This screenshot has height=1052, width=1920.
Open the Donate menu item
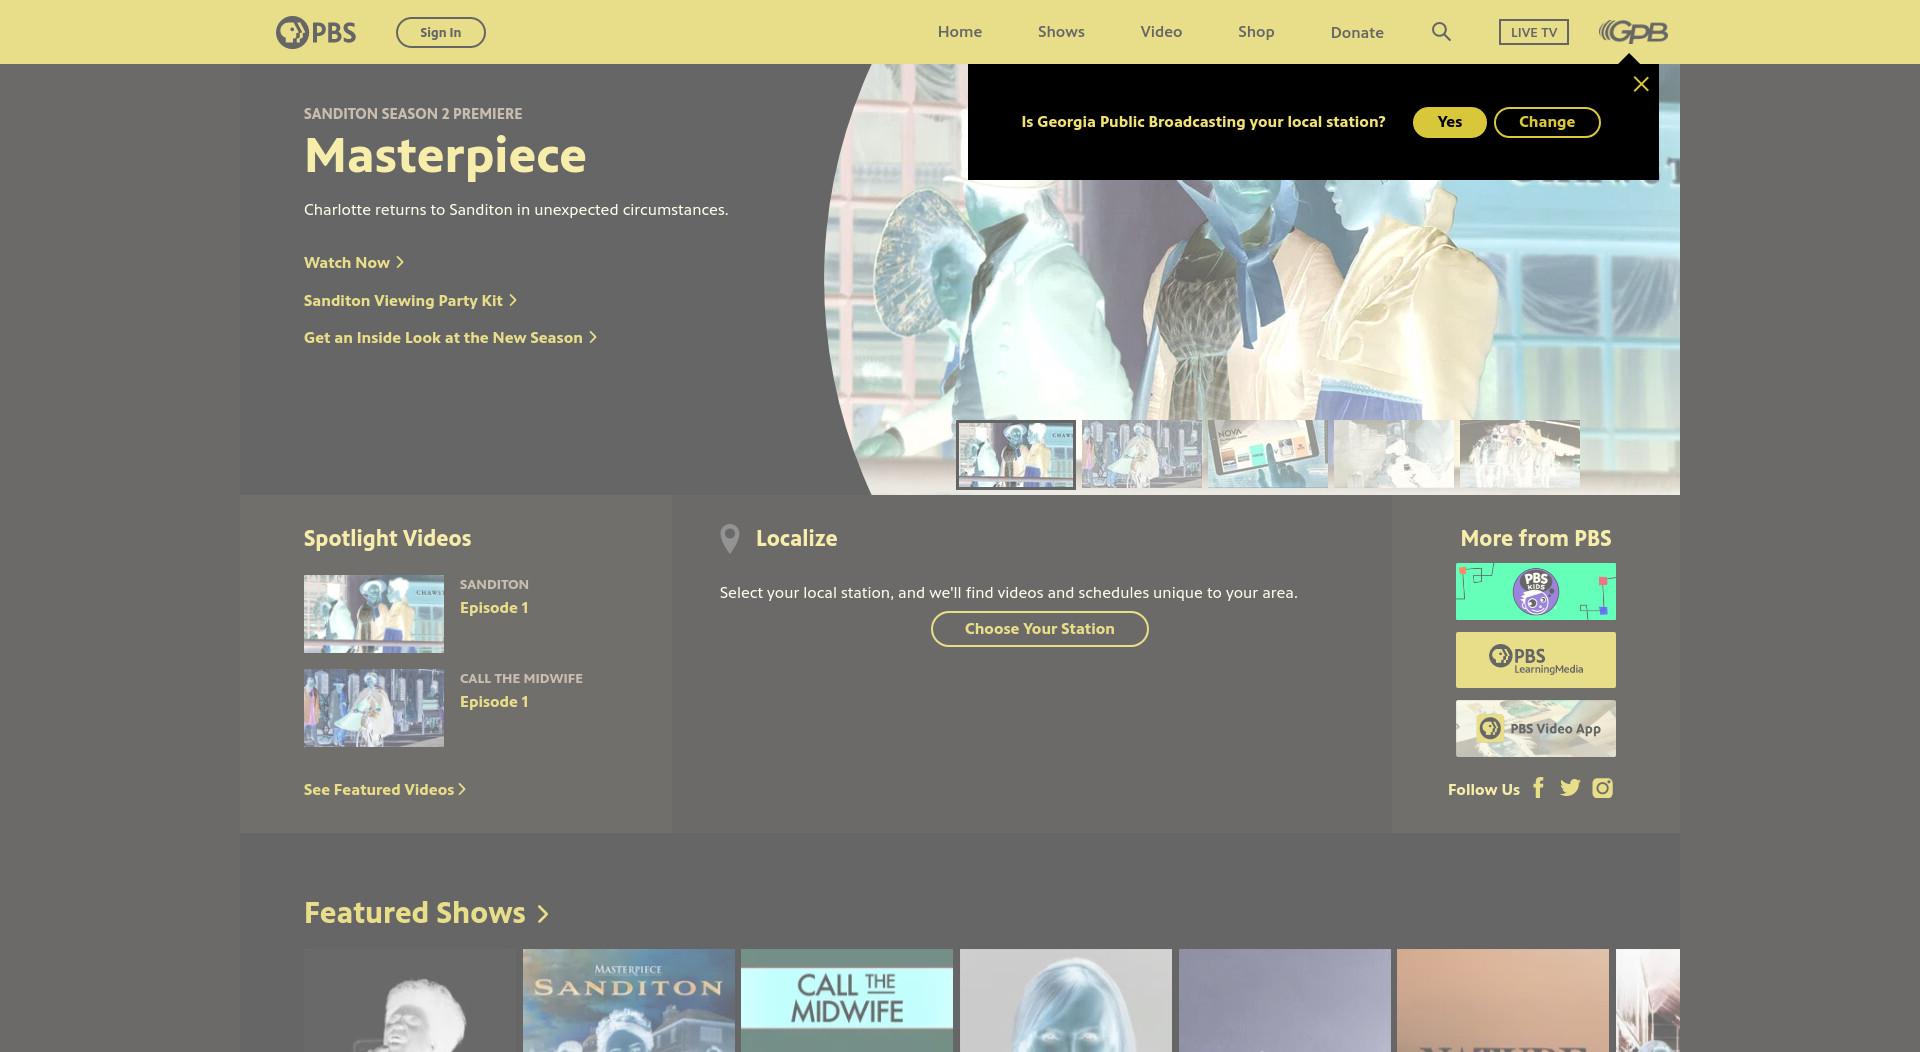point(1357,32)
